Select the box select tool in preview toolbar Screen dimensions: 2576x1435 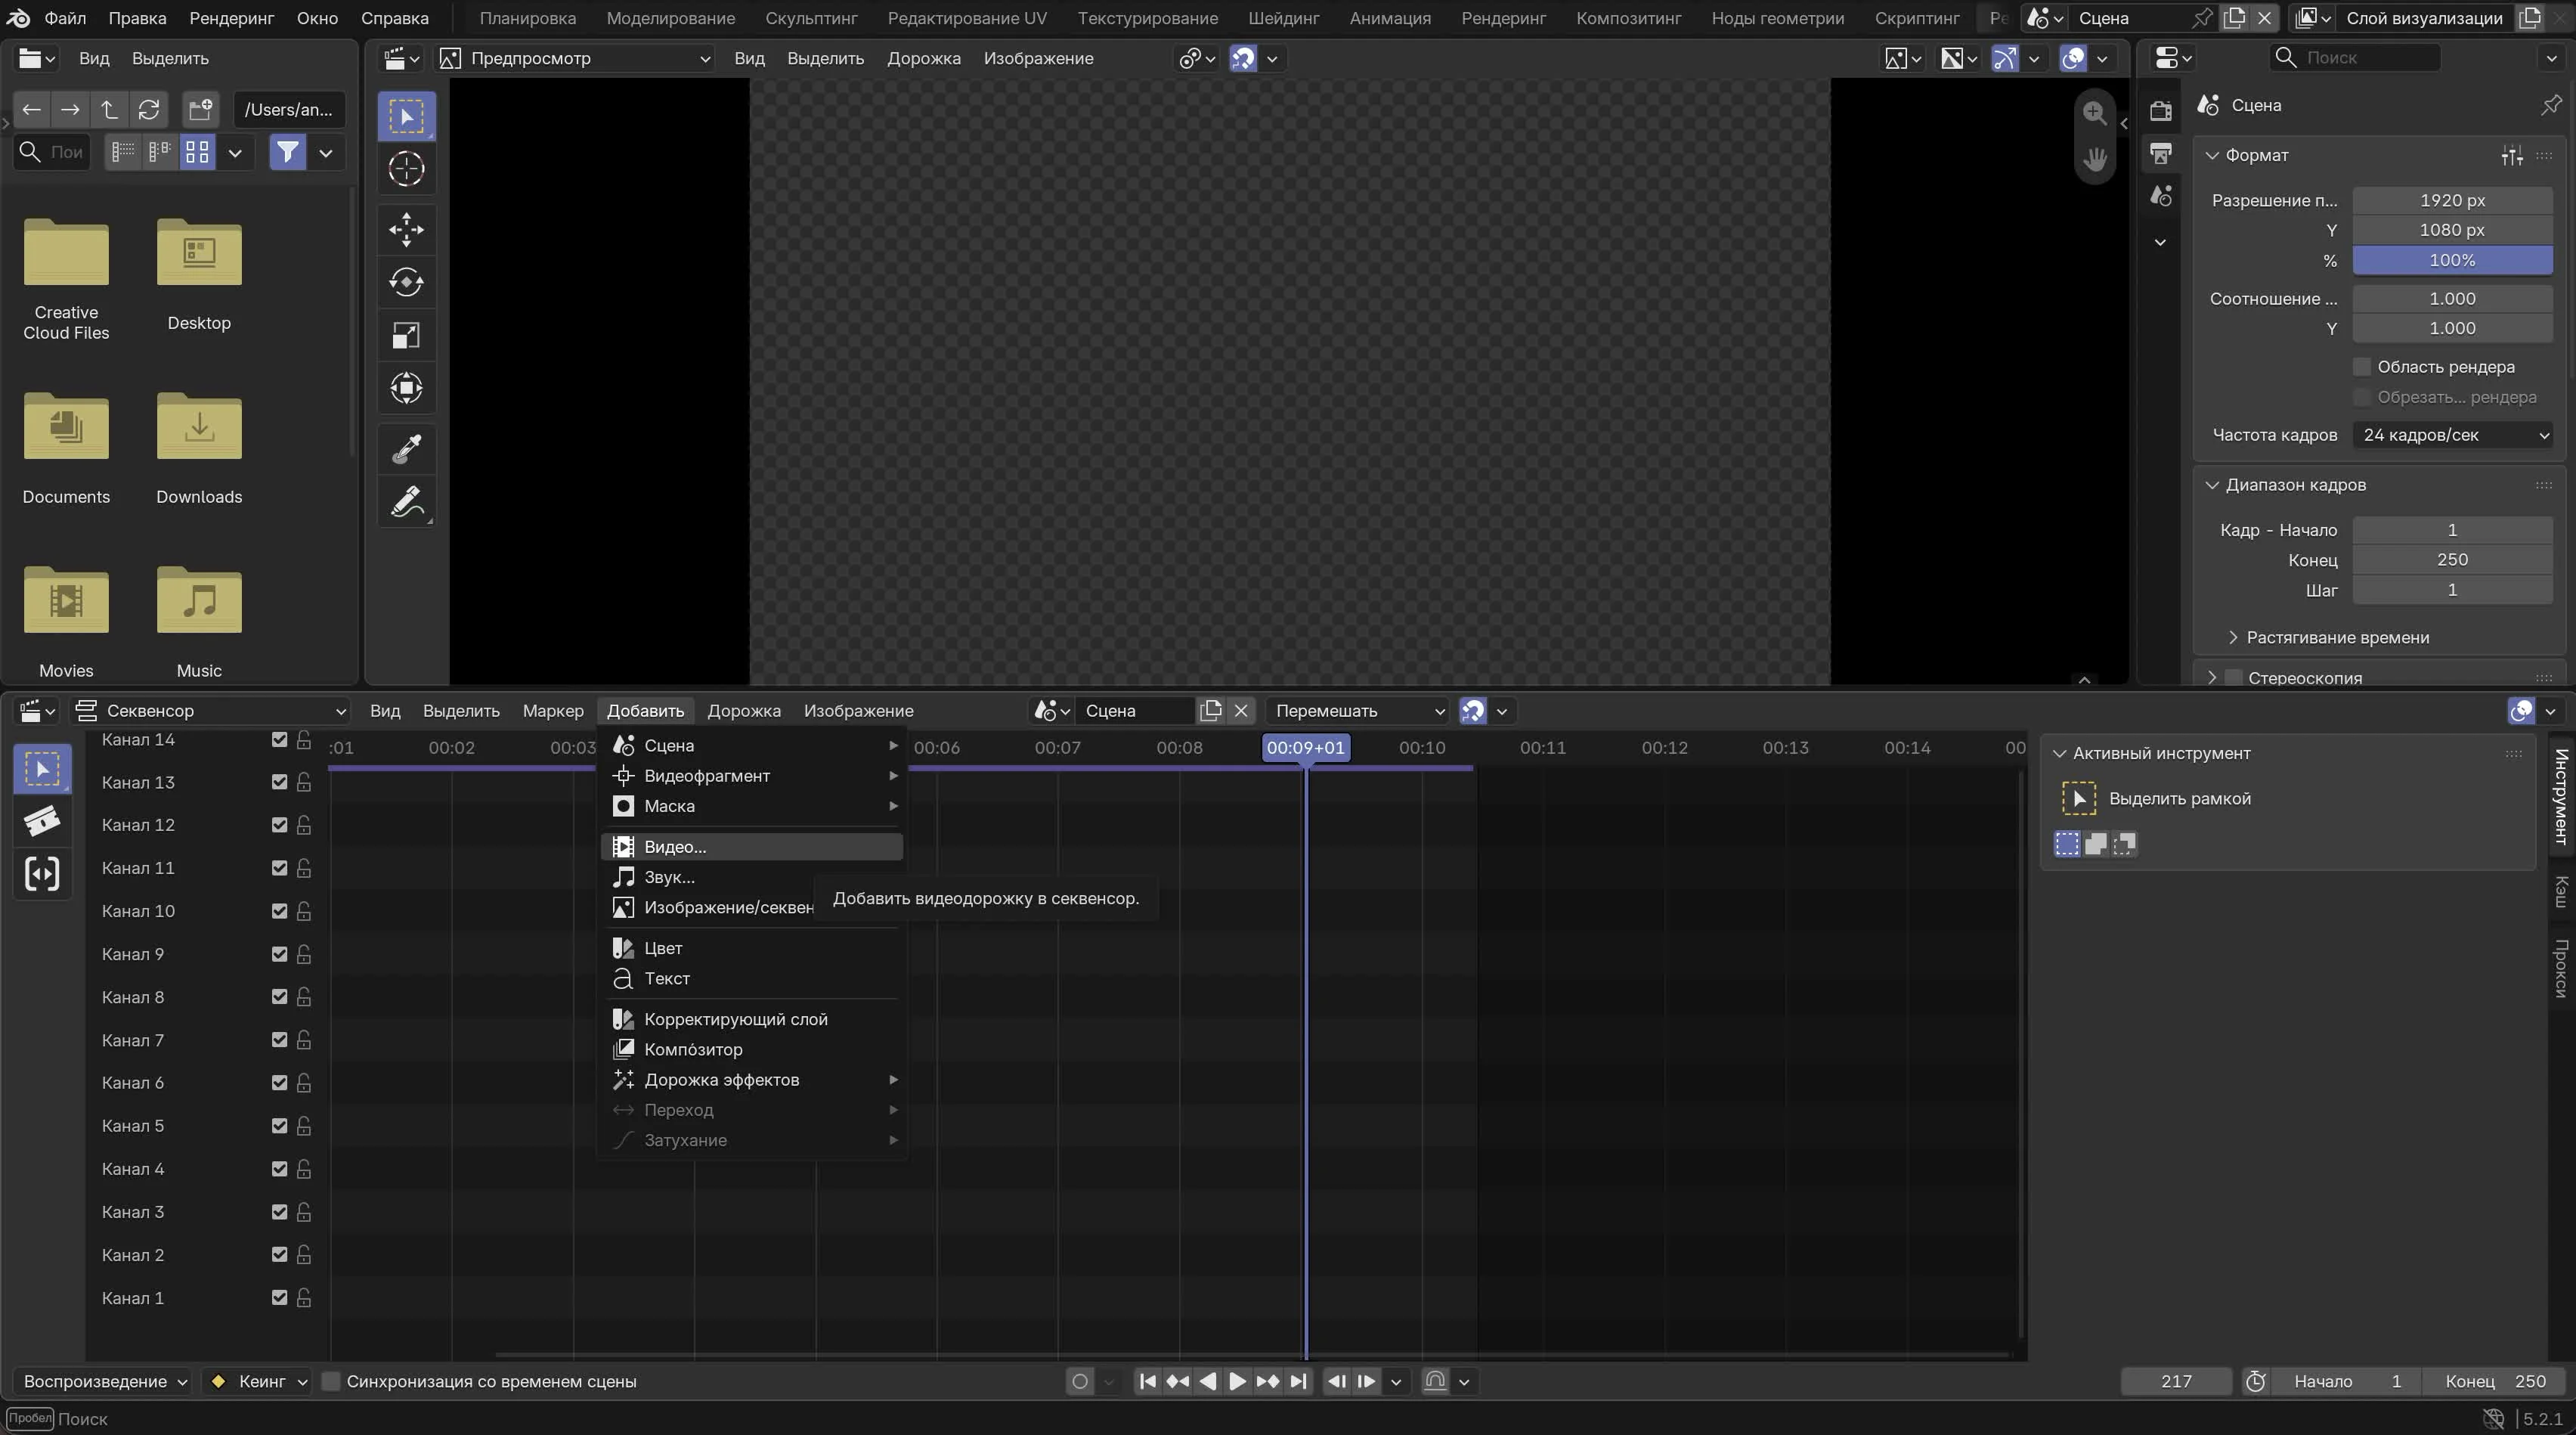[x=406, y=117]
